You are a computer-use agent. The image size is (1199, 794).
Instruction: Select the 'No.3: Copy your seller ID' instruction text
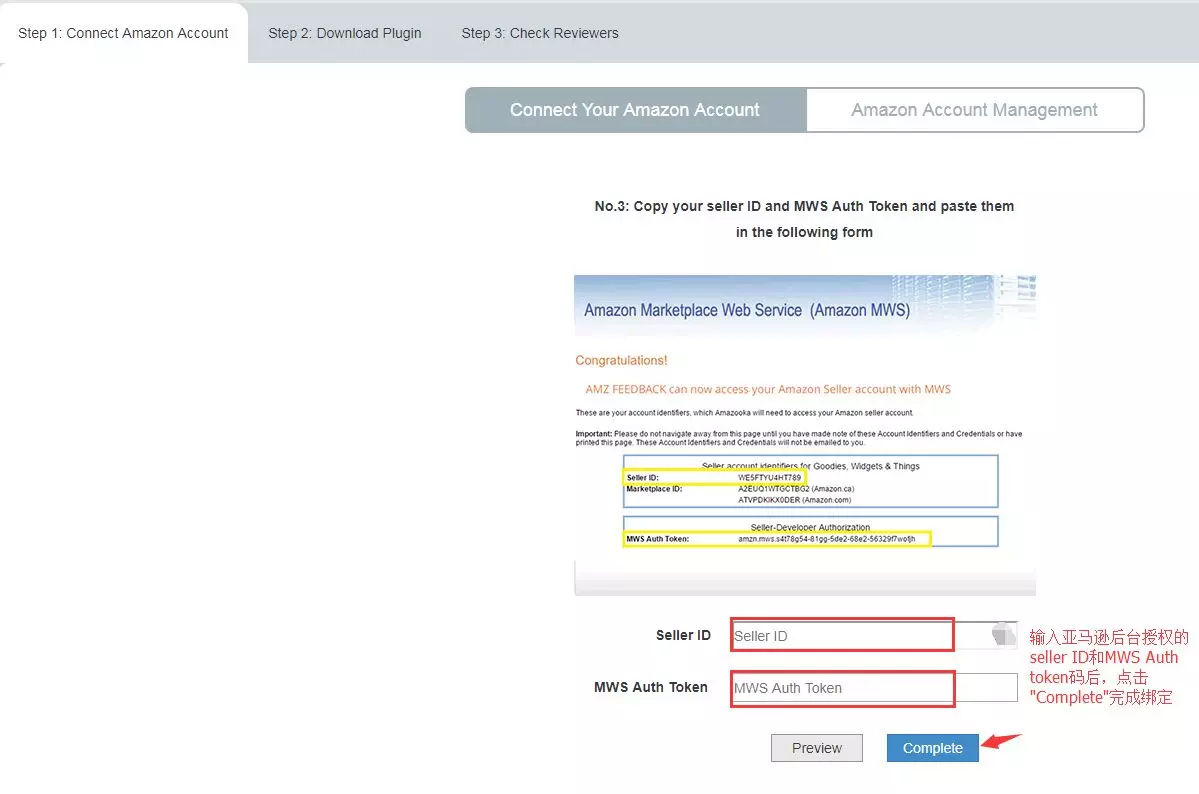pos(804,219)
